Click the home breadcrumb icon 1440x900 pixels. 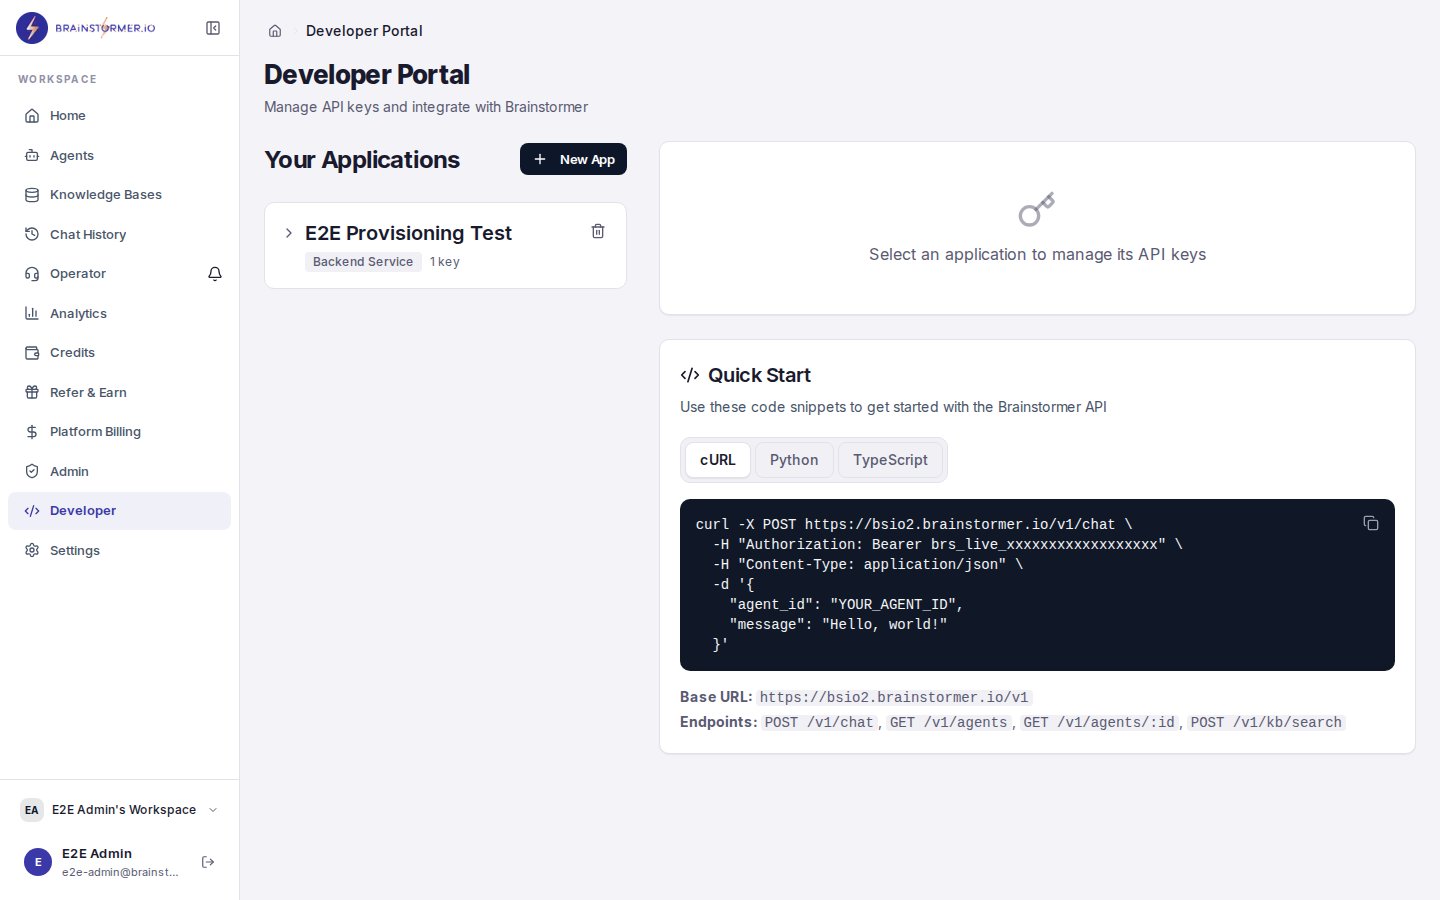(x=275, y=31)
